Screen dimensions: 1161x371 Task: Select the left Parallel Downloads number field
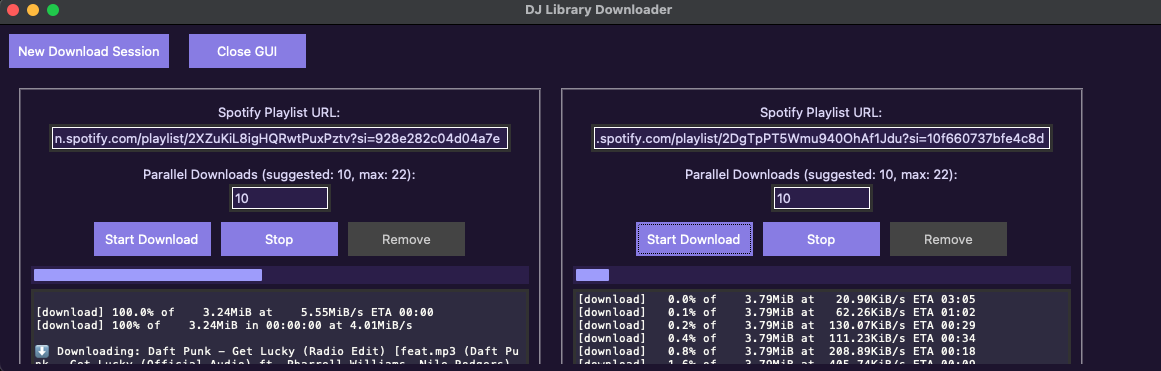pyautogui.click(x=280, y=198)
